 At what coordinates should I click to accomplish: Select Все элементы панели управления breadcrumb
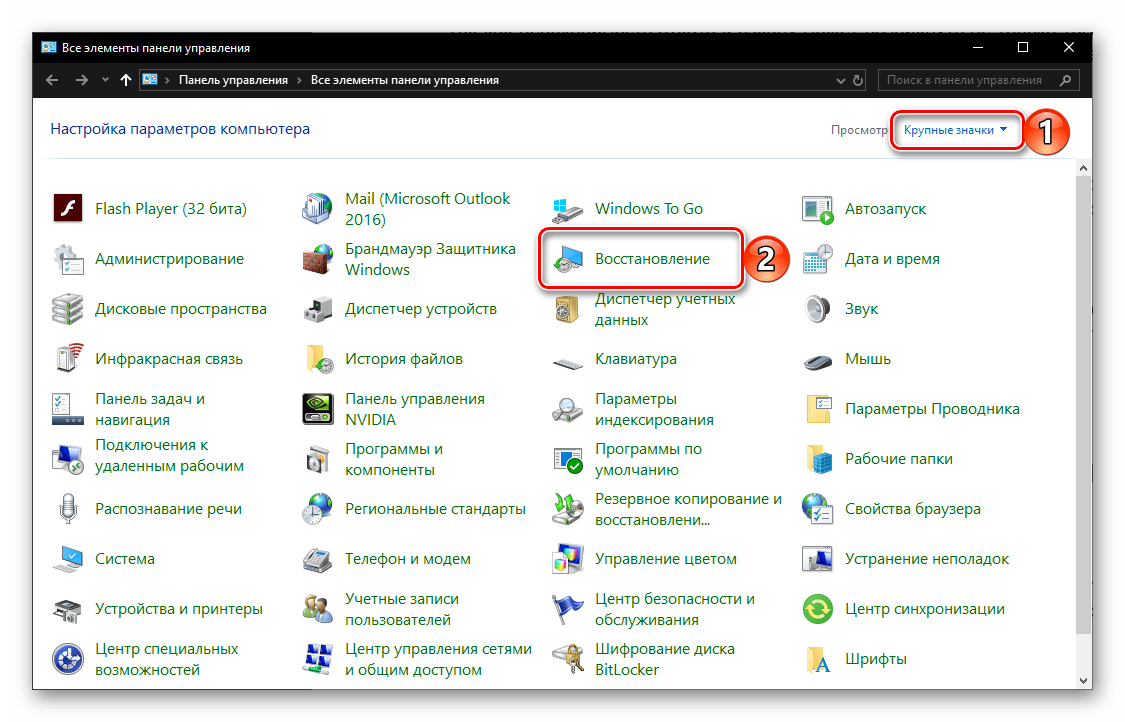[x=405, y=80]
